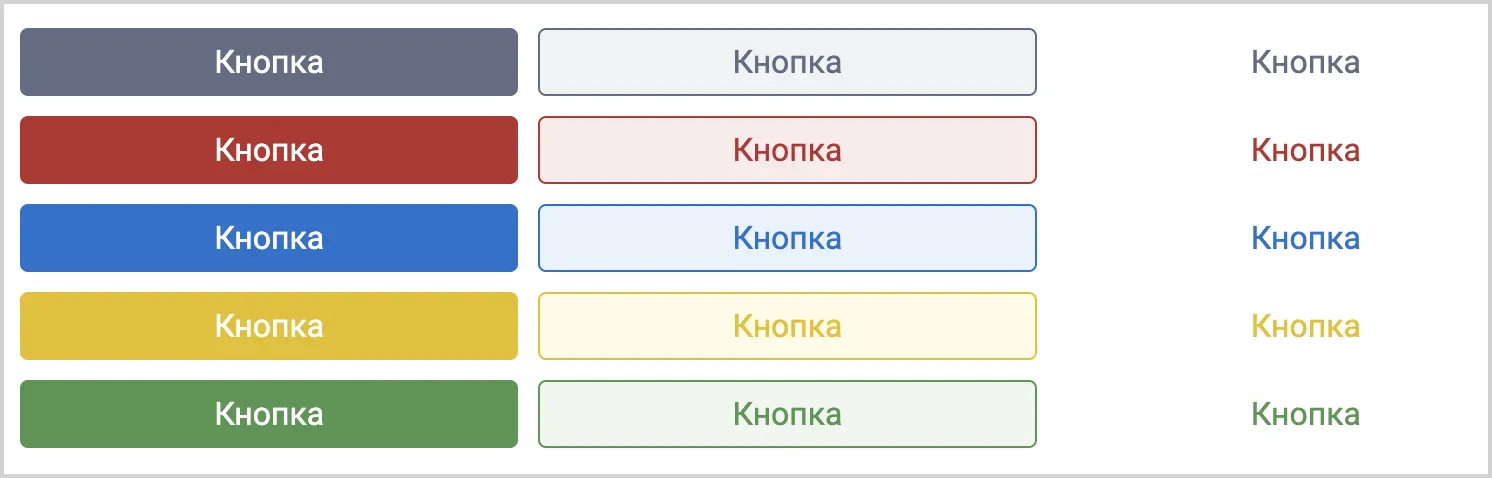Viewport: 1492px width, 478px height.
Task: Select the blue outlined Кнопка button
Action: point(787,238)
